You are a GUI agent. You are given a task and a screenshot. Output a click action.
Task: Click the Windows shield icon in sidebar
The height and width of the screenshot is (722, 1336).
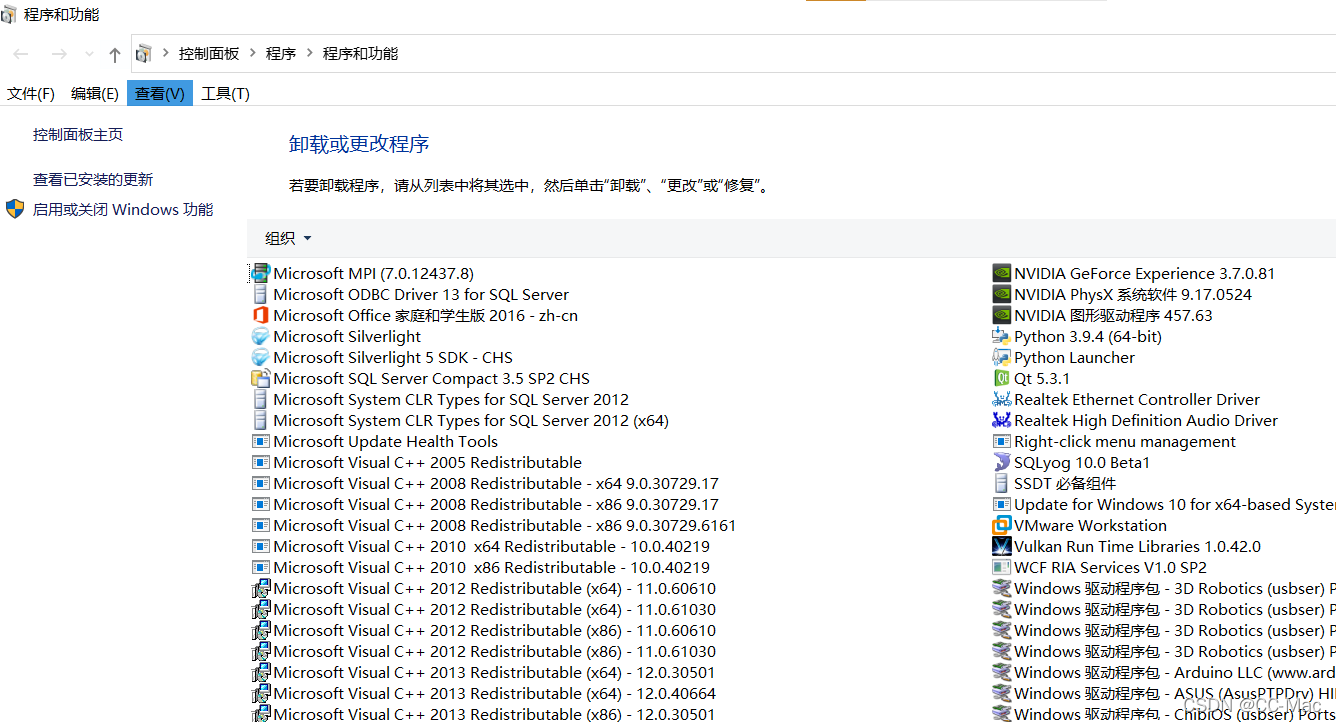(x=15, y=209)
